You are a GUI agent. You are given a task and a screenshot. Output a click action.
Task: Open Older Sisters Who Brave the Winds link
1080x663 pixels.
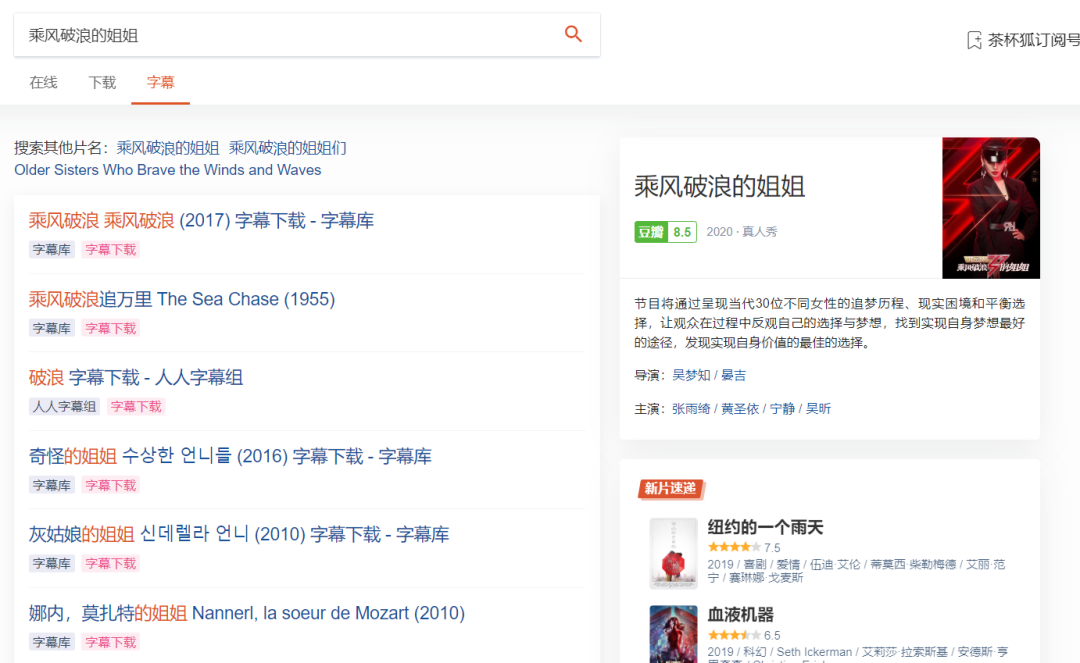[167, 170]
